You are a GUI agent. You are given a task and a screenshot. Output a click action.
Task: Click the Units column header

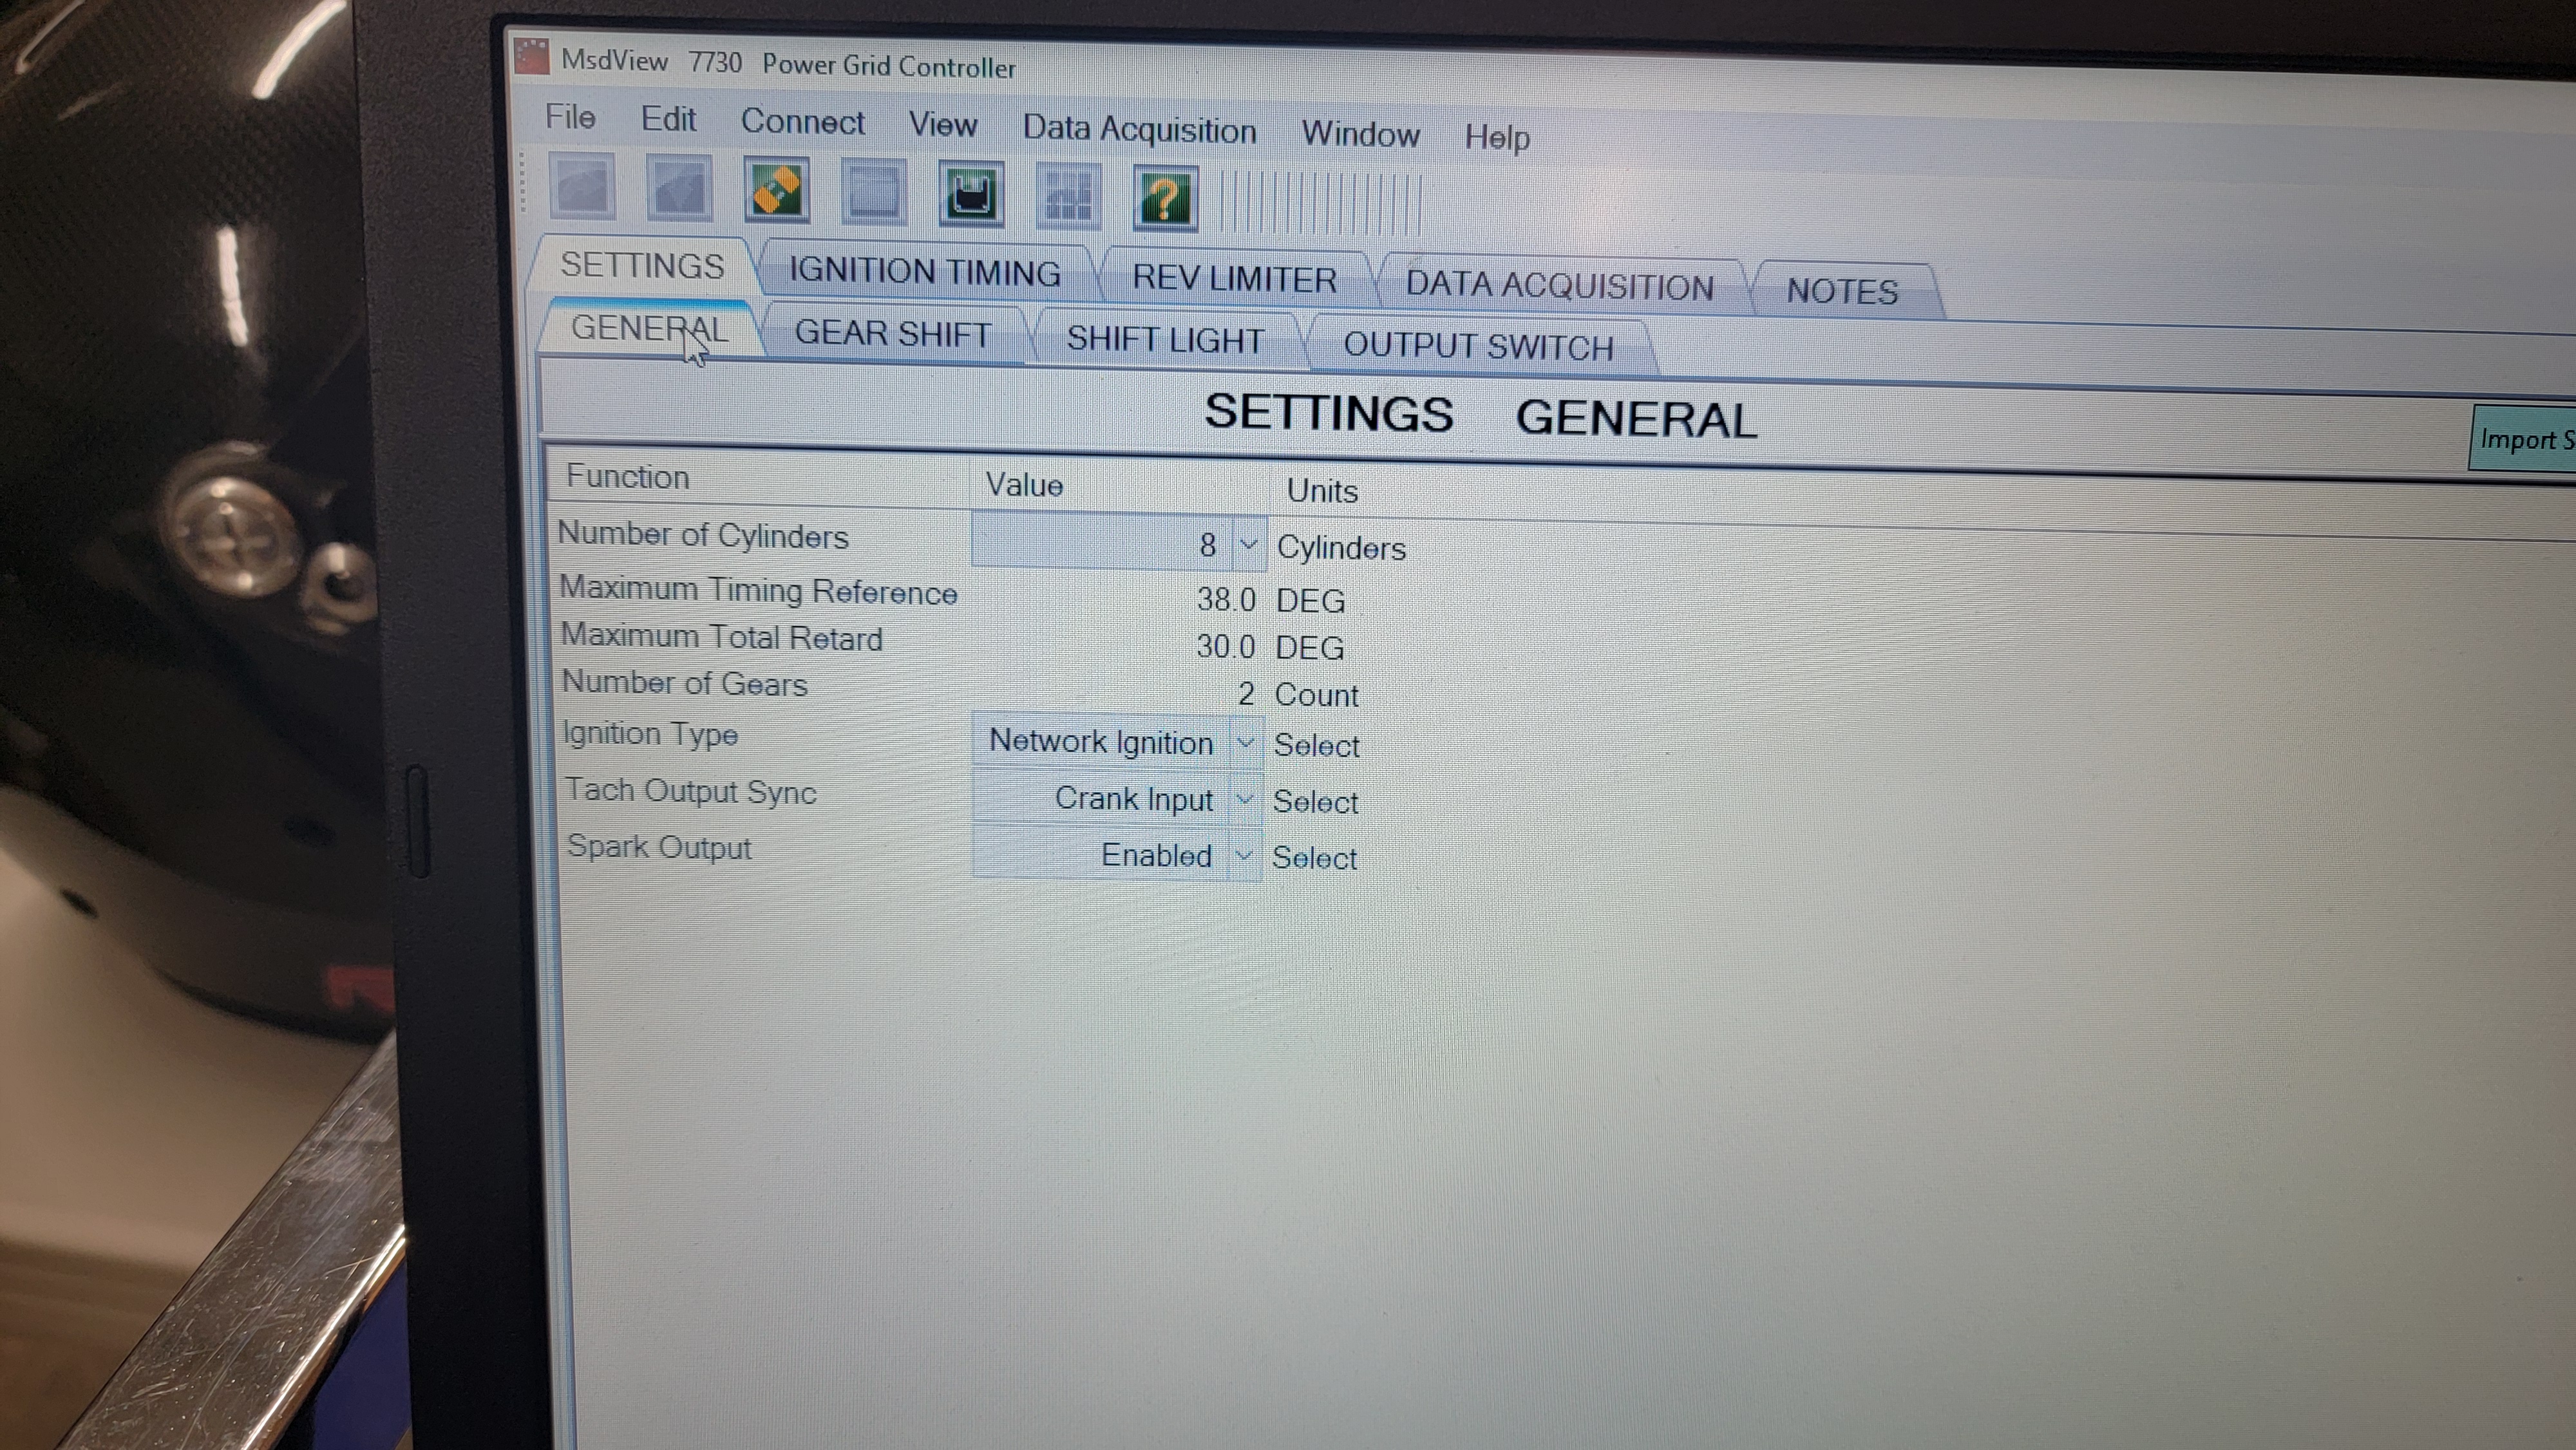(1322, 491)
